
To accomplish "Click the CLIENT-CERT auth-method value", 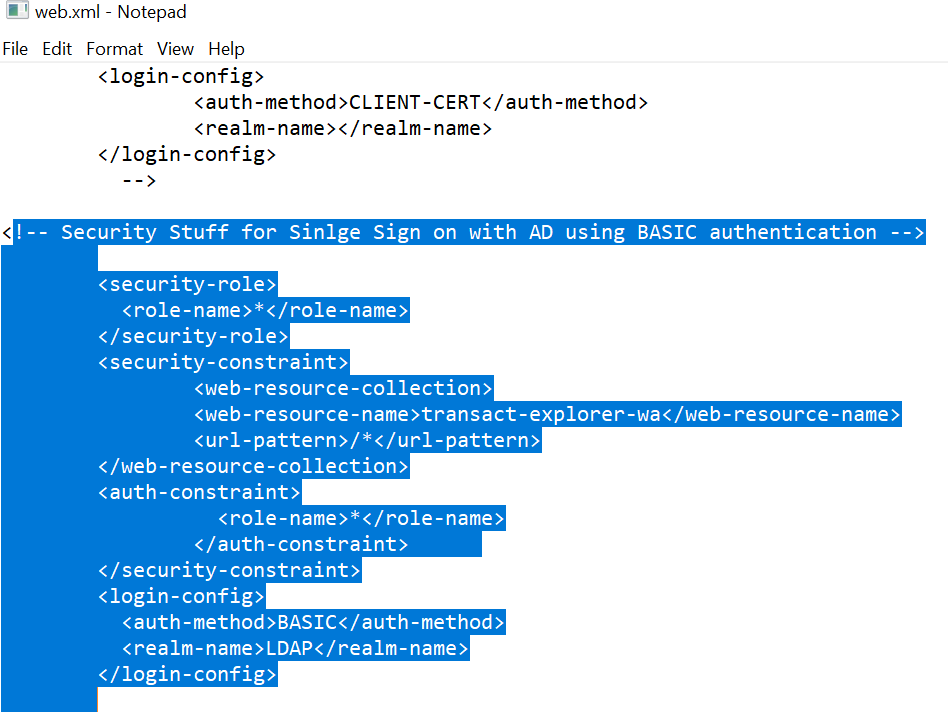I will pyautogui.click(x=415, y=102).
